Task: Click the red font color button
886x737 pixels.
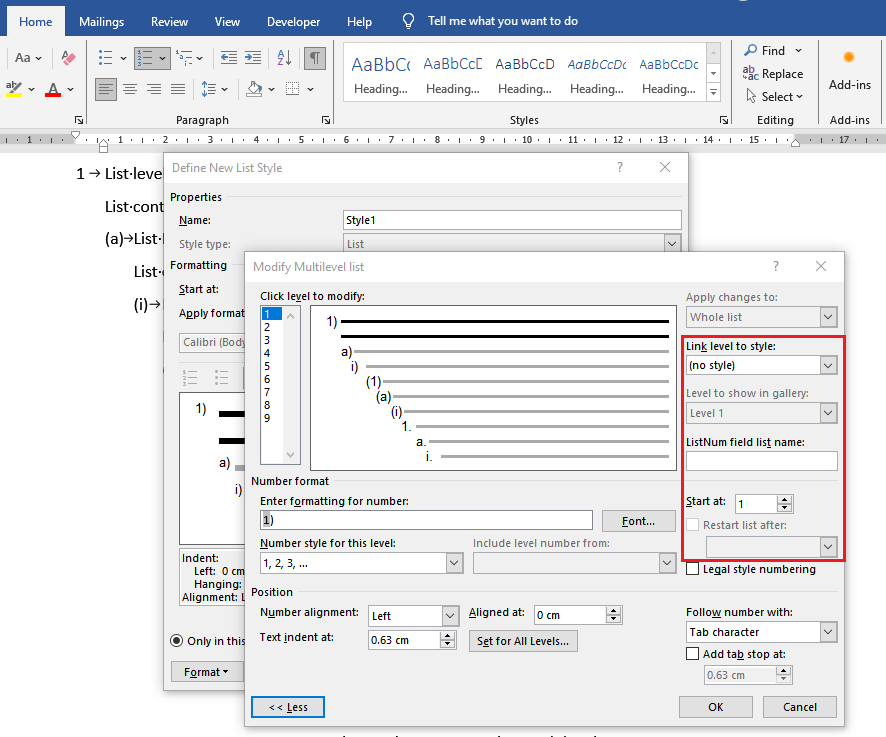Action: 53,89
